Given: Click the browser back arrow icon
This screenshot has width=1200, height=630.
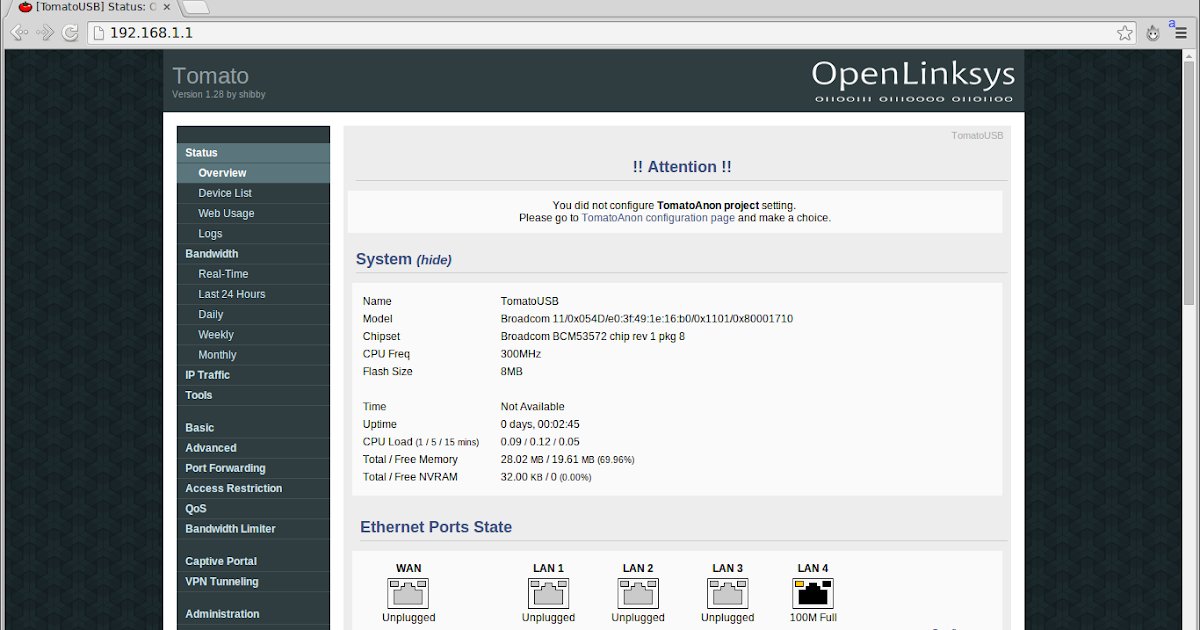Looking at the screenshot, I should 19,33.
